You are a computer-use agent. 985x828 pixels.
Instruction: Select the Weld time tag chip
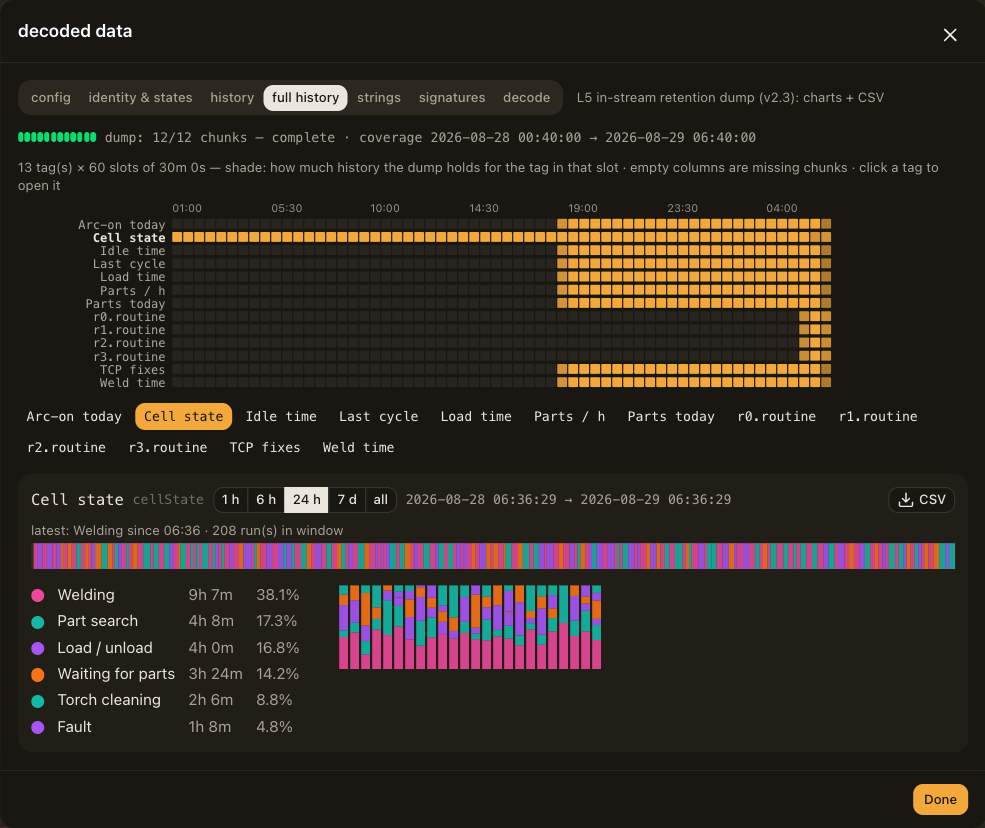click(358, 447)
